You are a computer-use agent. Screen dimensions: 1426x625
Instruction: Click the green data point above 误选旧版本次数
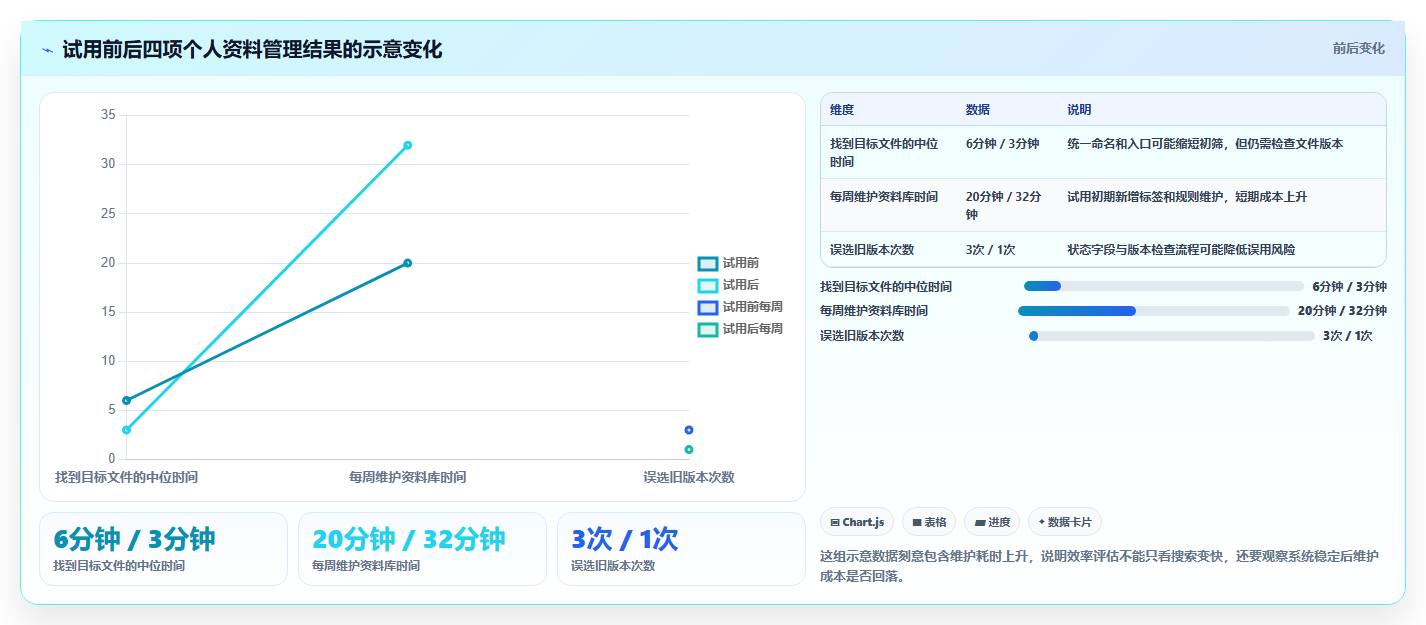click(x=689, y=449)
